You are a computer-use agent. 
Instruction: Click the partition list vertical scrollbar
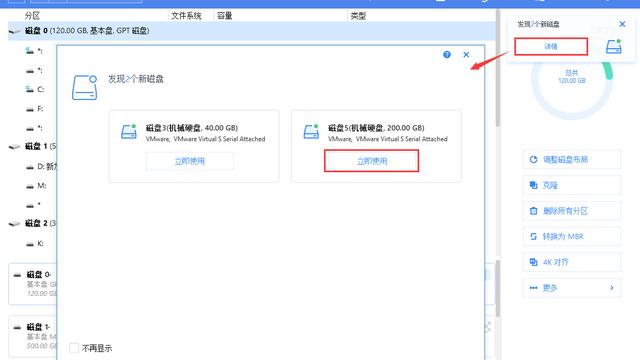click(498, 68)
